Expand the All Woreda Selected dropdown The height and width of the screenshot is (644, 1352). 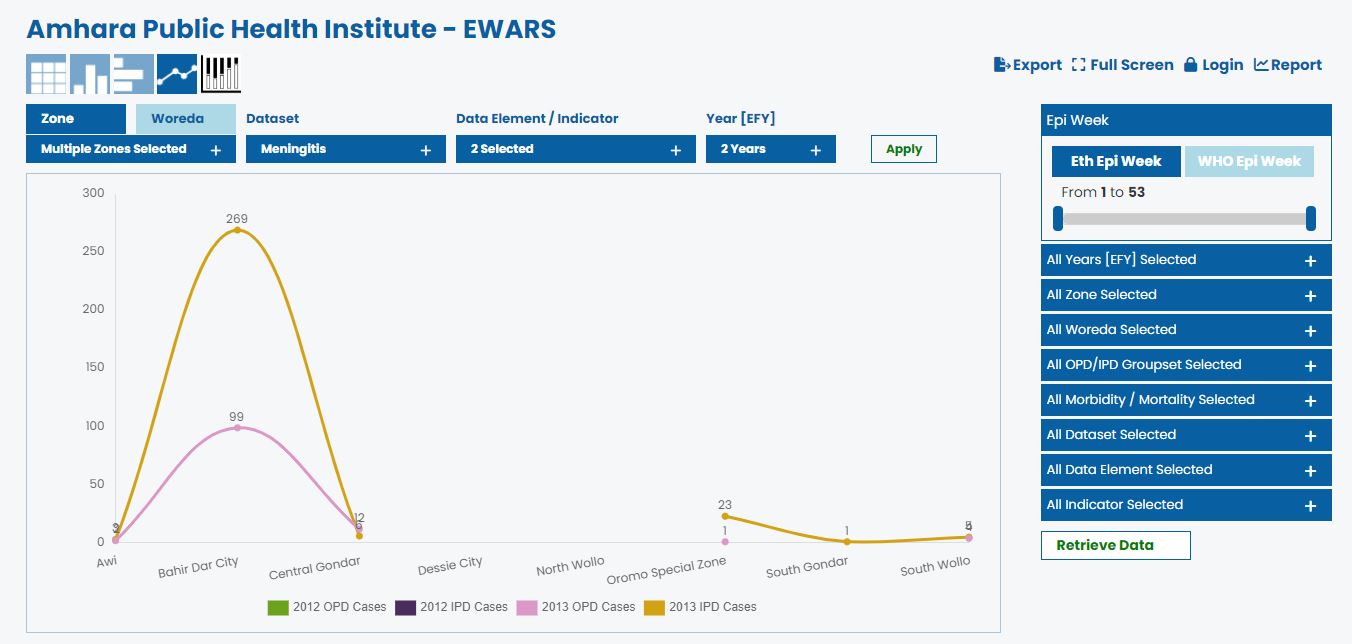pos(1185,329)
